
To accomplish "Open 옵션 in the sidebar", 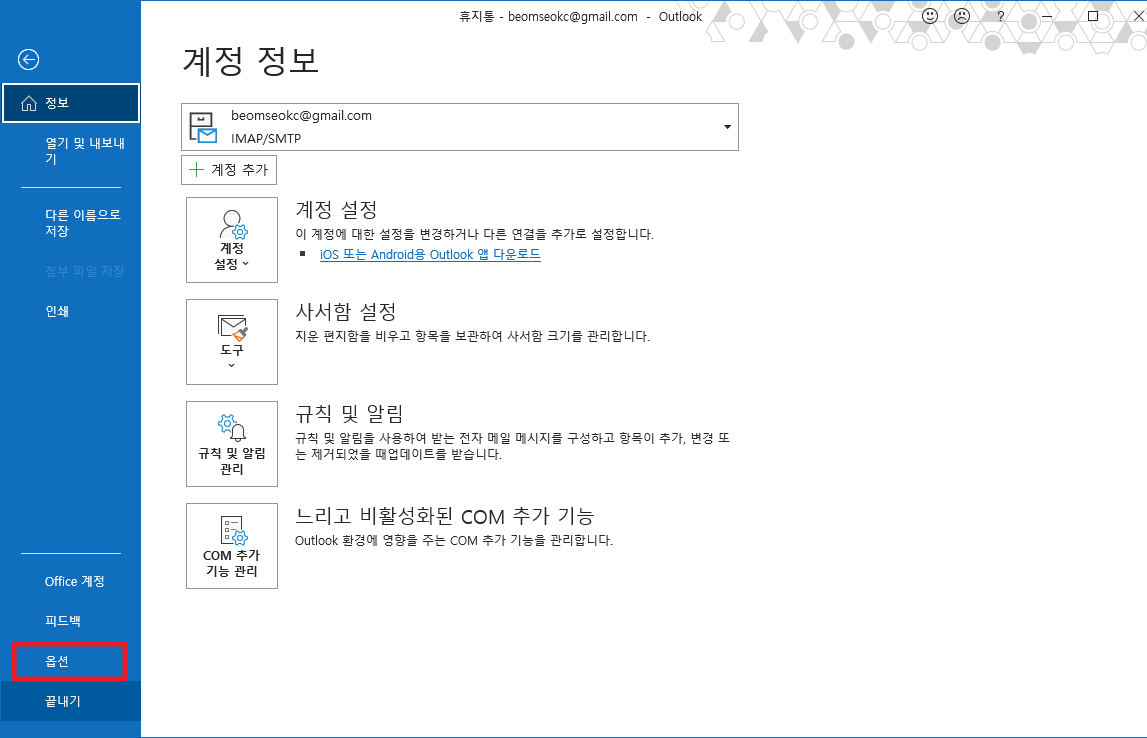I will tap(71, 661).
